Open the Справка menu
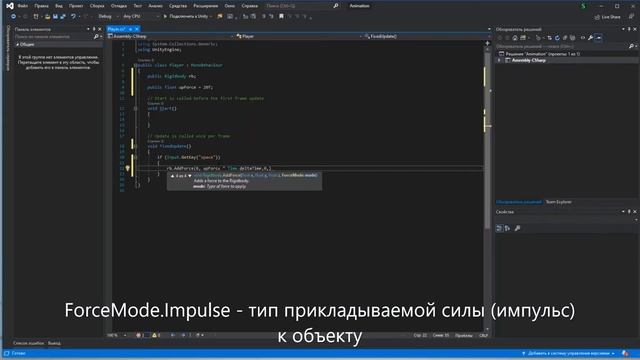 tap(249, 6)
